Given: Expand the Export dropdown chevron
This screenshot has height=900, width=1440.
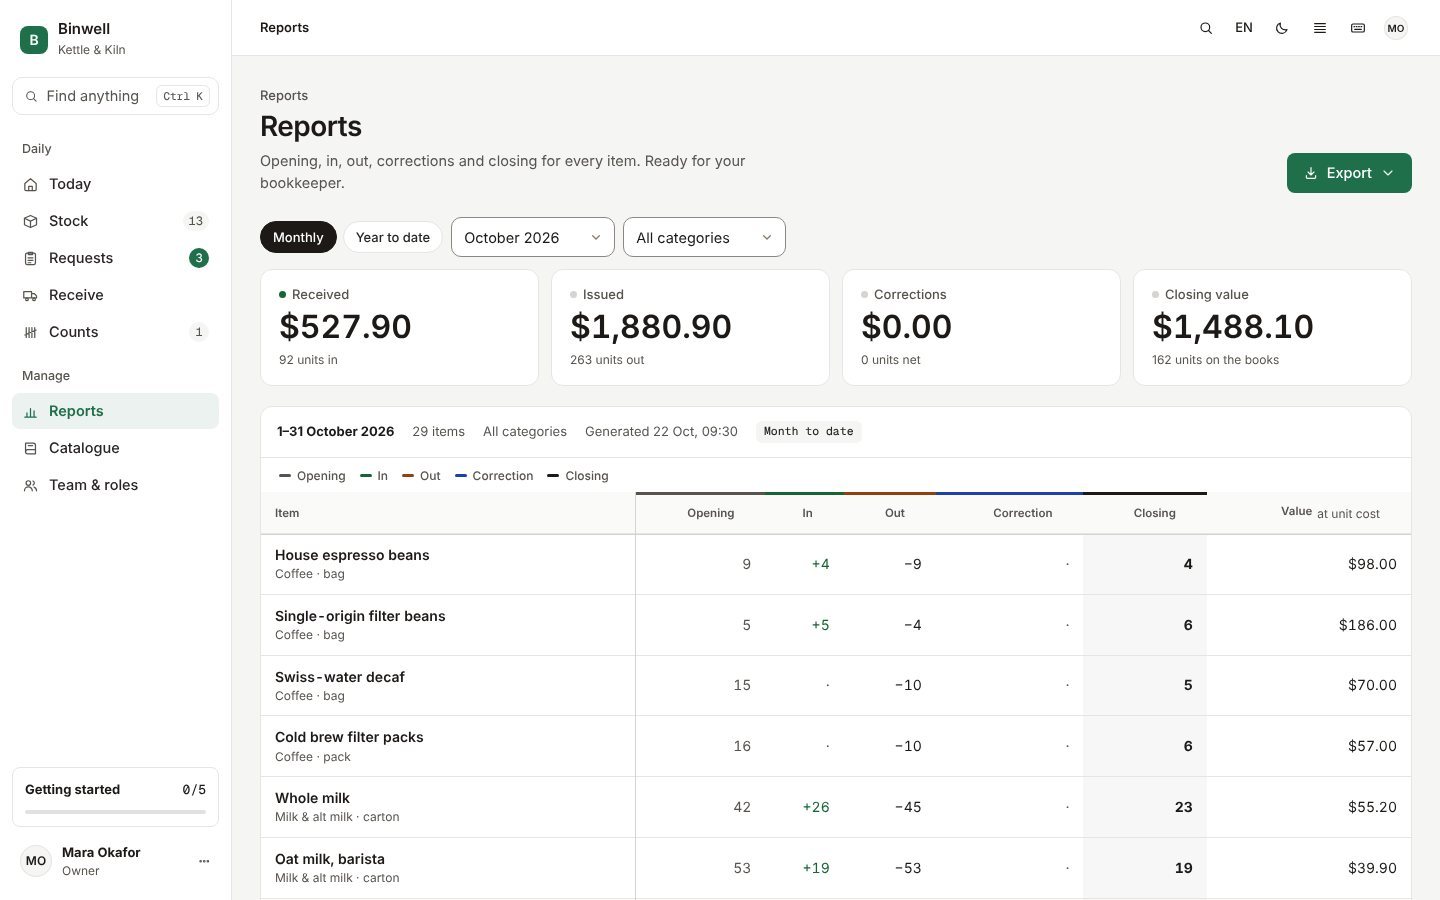Looking at the screenshot, I should [1388, 174].
